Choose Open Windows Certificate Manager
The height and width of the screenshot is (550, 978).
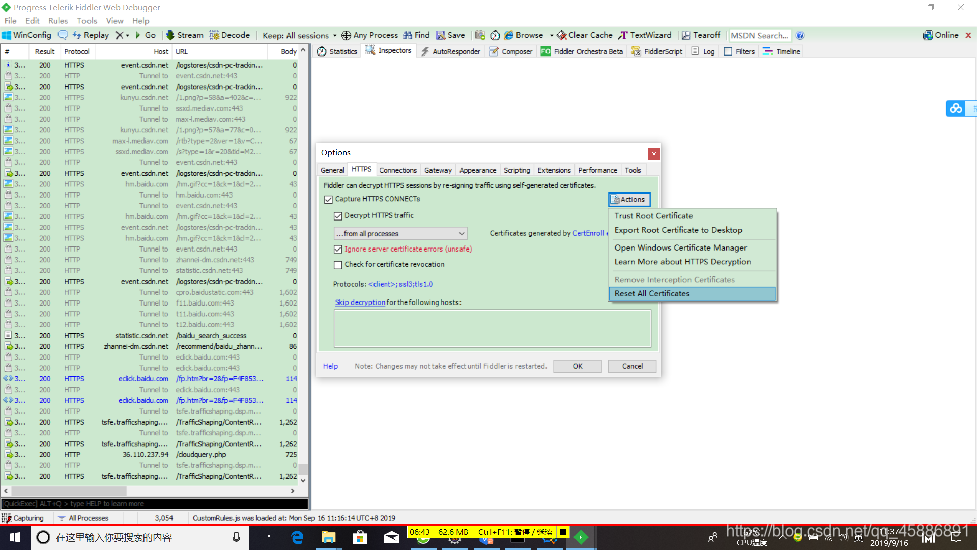point(692,248)
